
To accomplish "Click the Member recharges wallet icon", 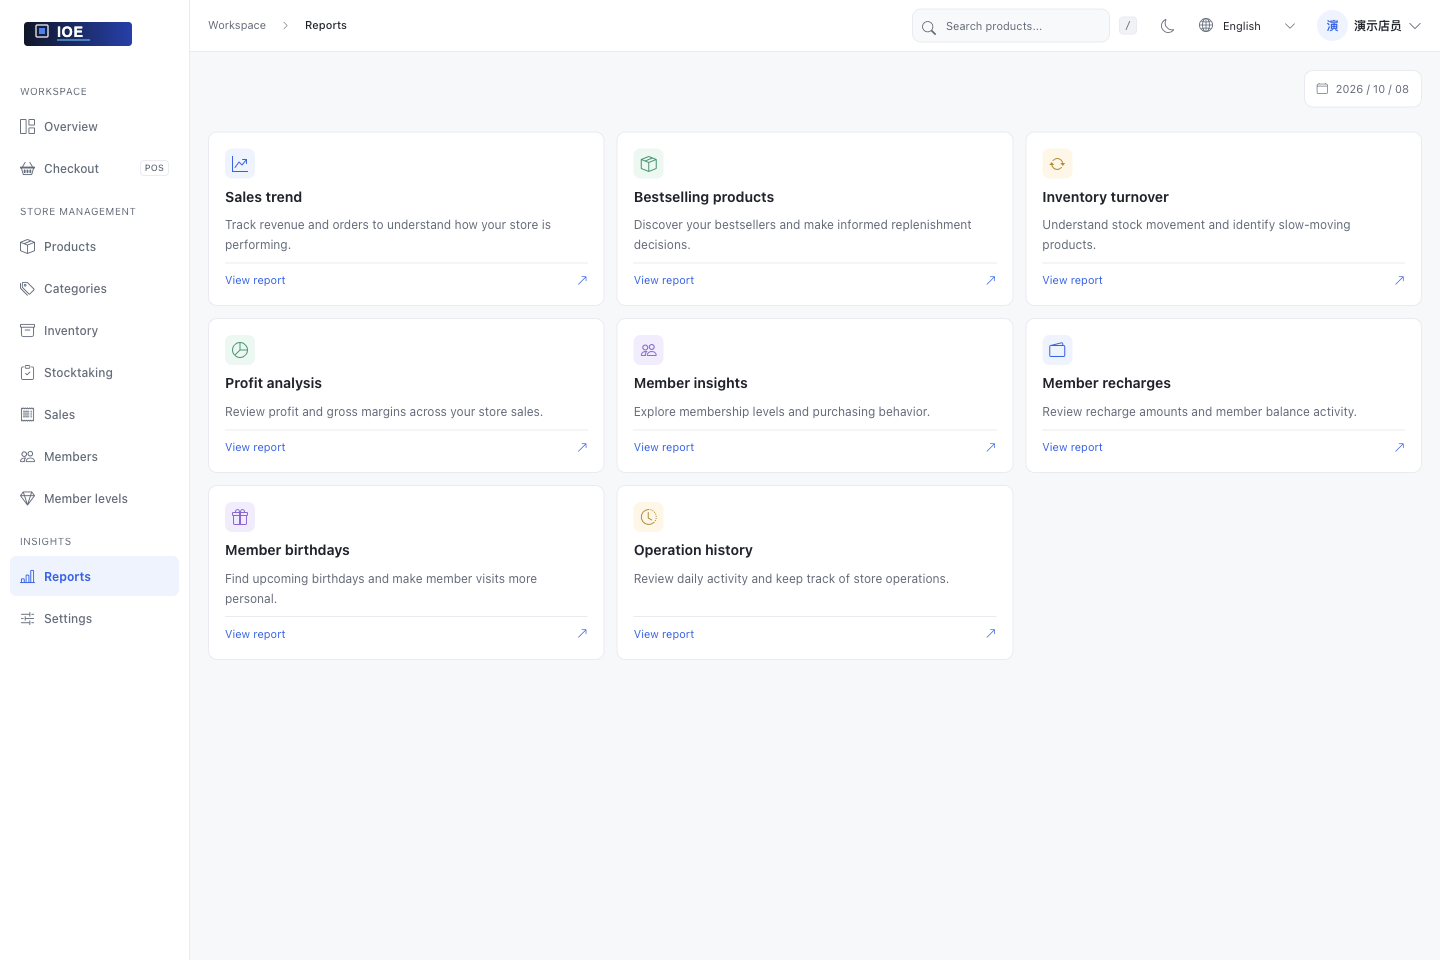I will tap(1057, 350).
